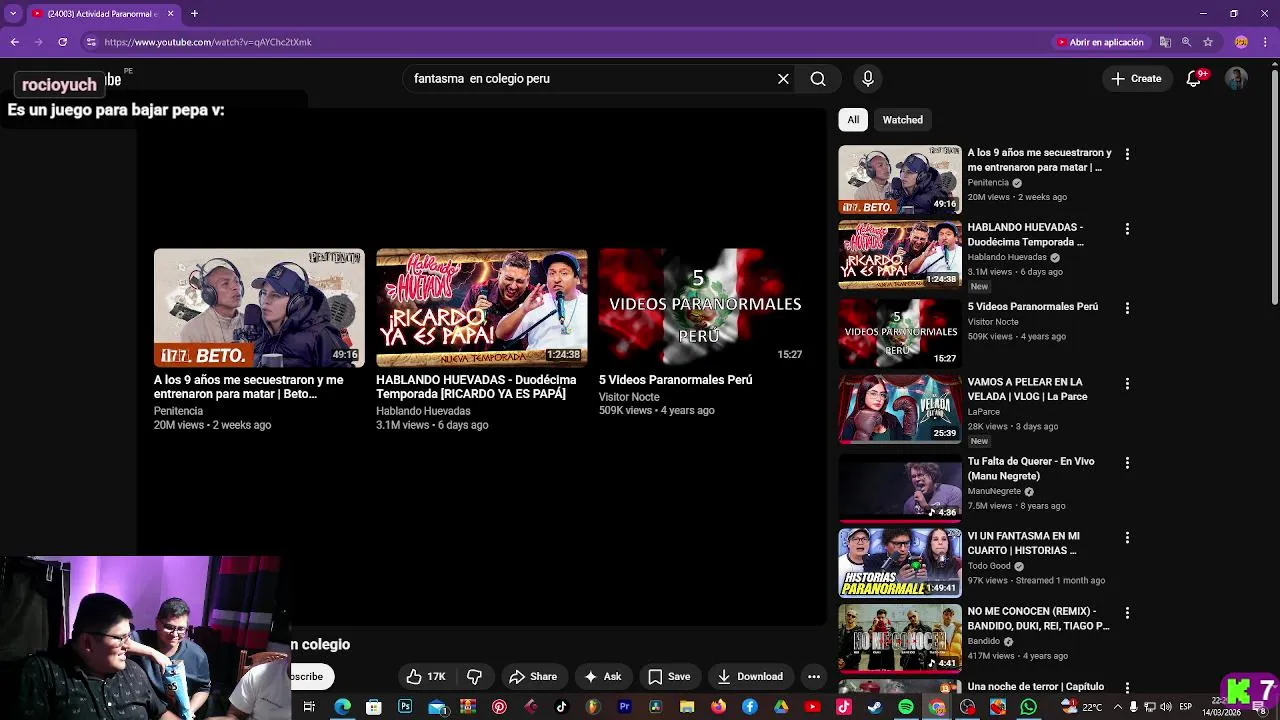This screenshot has width=1280, height=720.
Task: Show hidden system tray icons
Action: (x=1118, y=707)
